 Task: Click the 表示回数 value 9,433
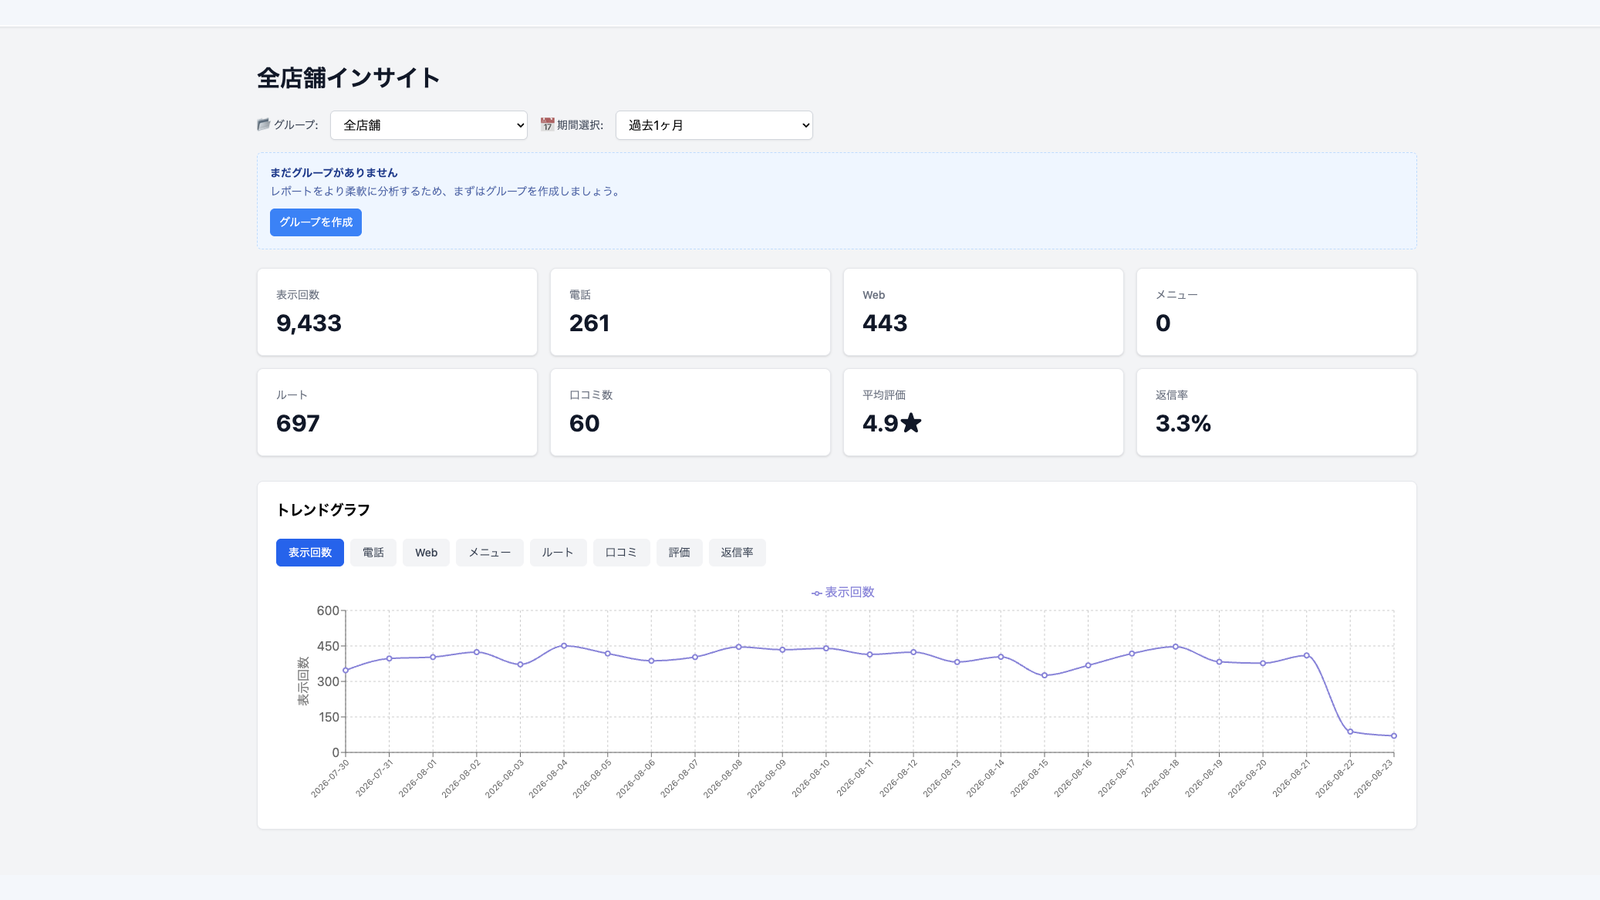pos(309,323)
